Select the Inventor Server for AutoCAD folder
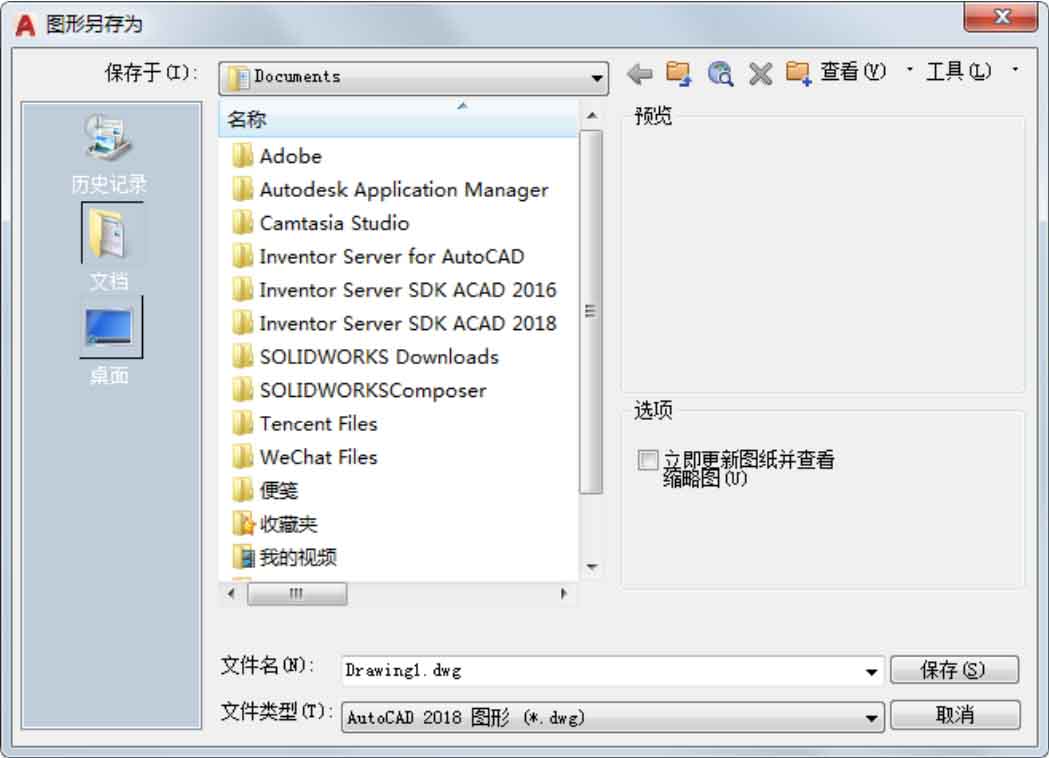Screen dimensions: 1049x758 pyautogui.click(x=378, y=256)
